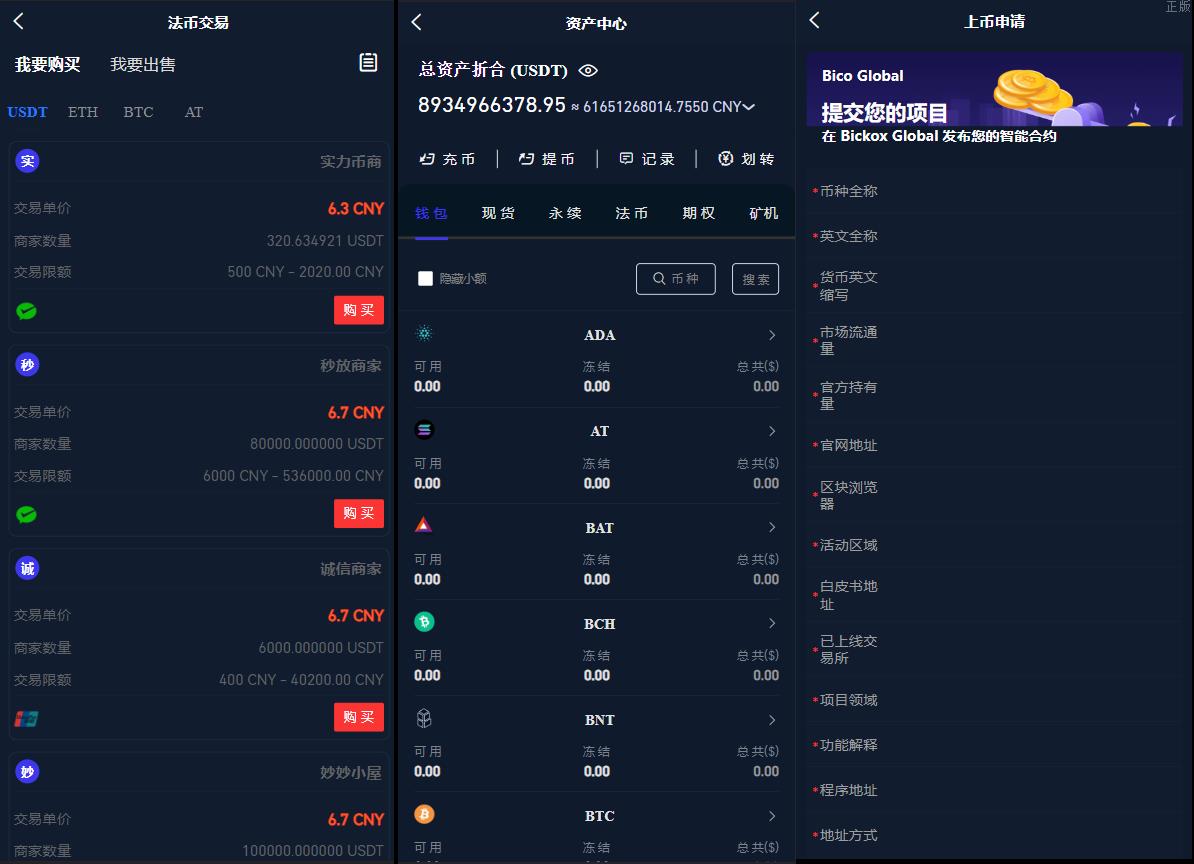Click 购买 for 实力币商 merchant
The height and width of the screenshot is (864, 1194).
[358, 310]
